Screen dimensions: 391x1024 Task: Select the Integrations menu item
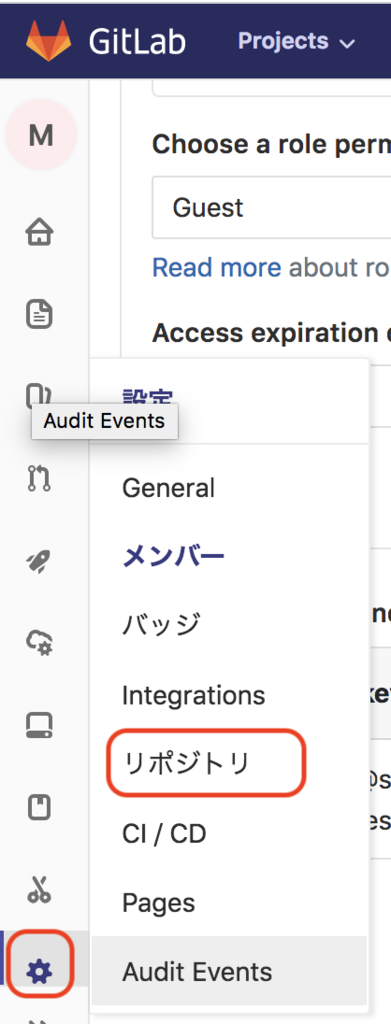pos(193,696)
